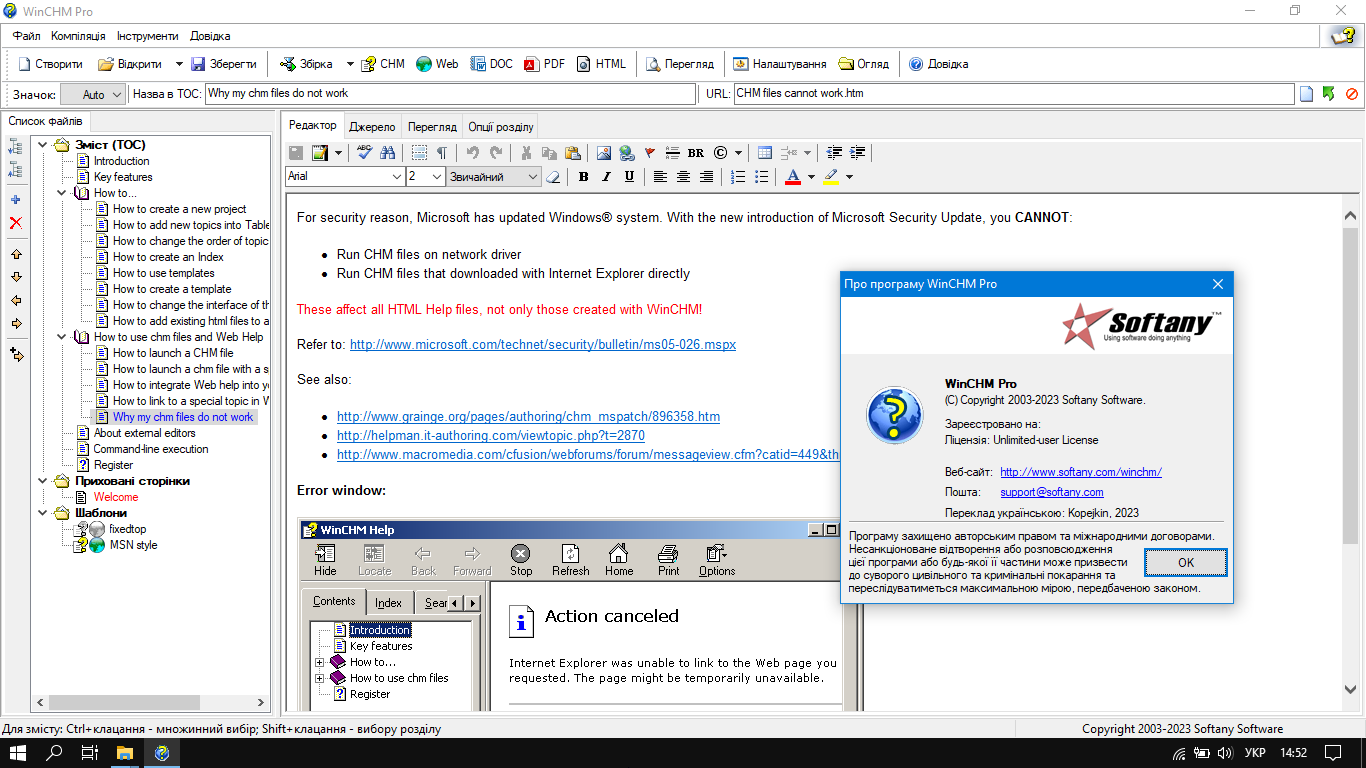
Task: Open the font color dropdown arrow
Action: (811, 177)
